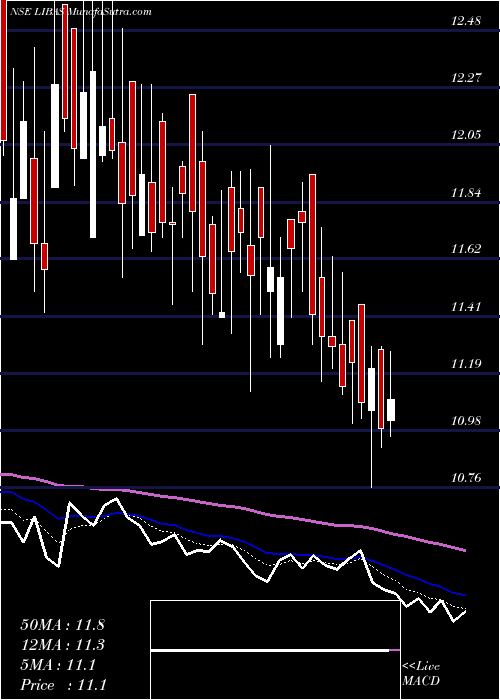Click the <<Live MACD label
The height and width of the screenshot is (700, 500).
click(421, 673)
